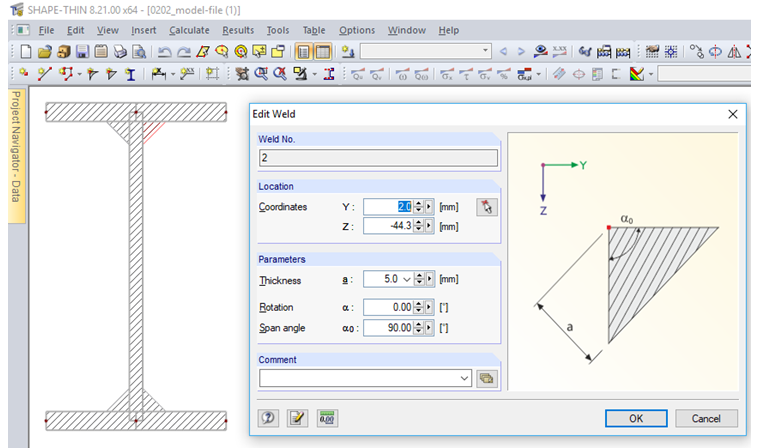Show equivalent stress sigma-v icon
Screen dimensions: 760x448
coord(485,74)
